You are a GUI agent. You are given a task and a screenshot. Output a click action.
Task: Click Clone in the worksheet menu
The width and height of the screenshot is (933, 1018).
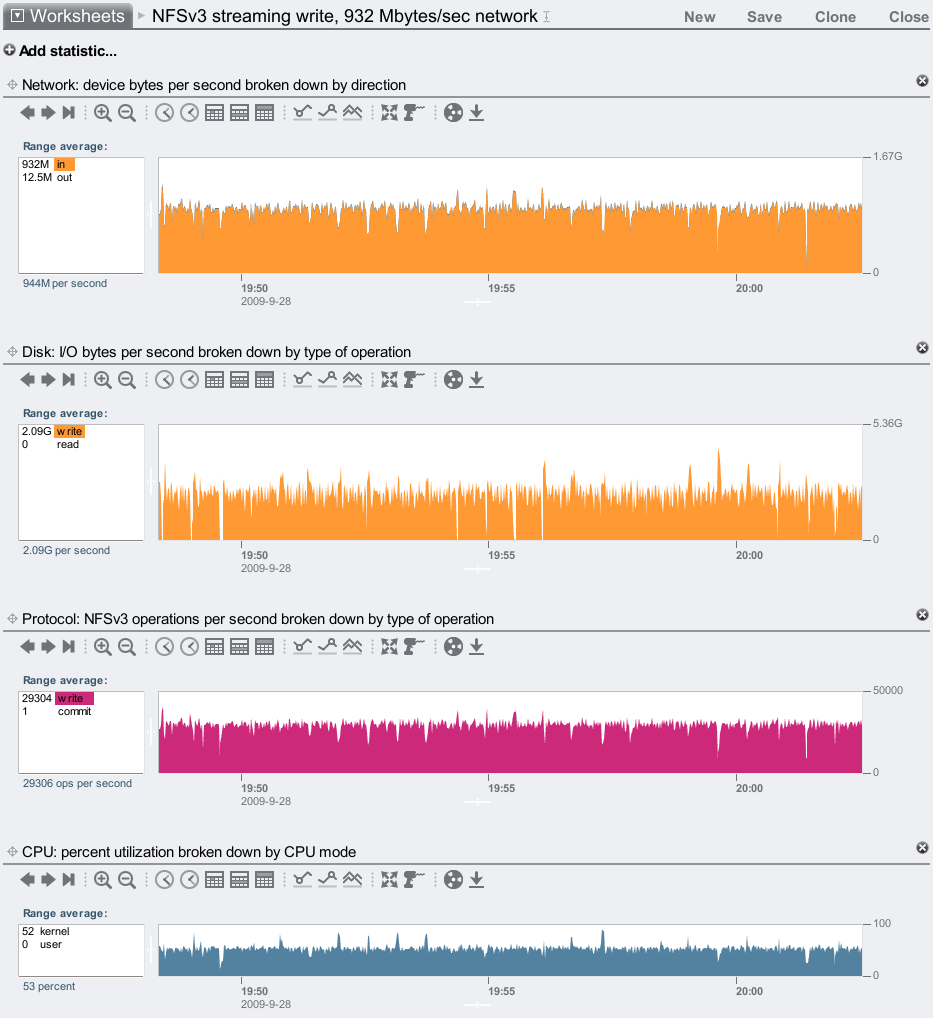[835, 17]
